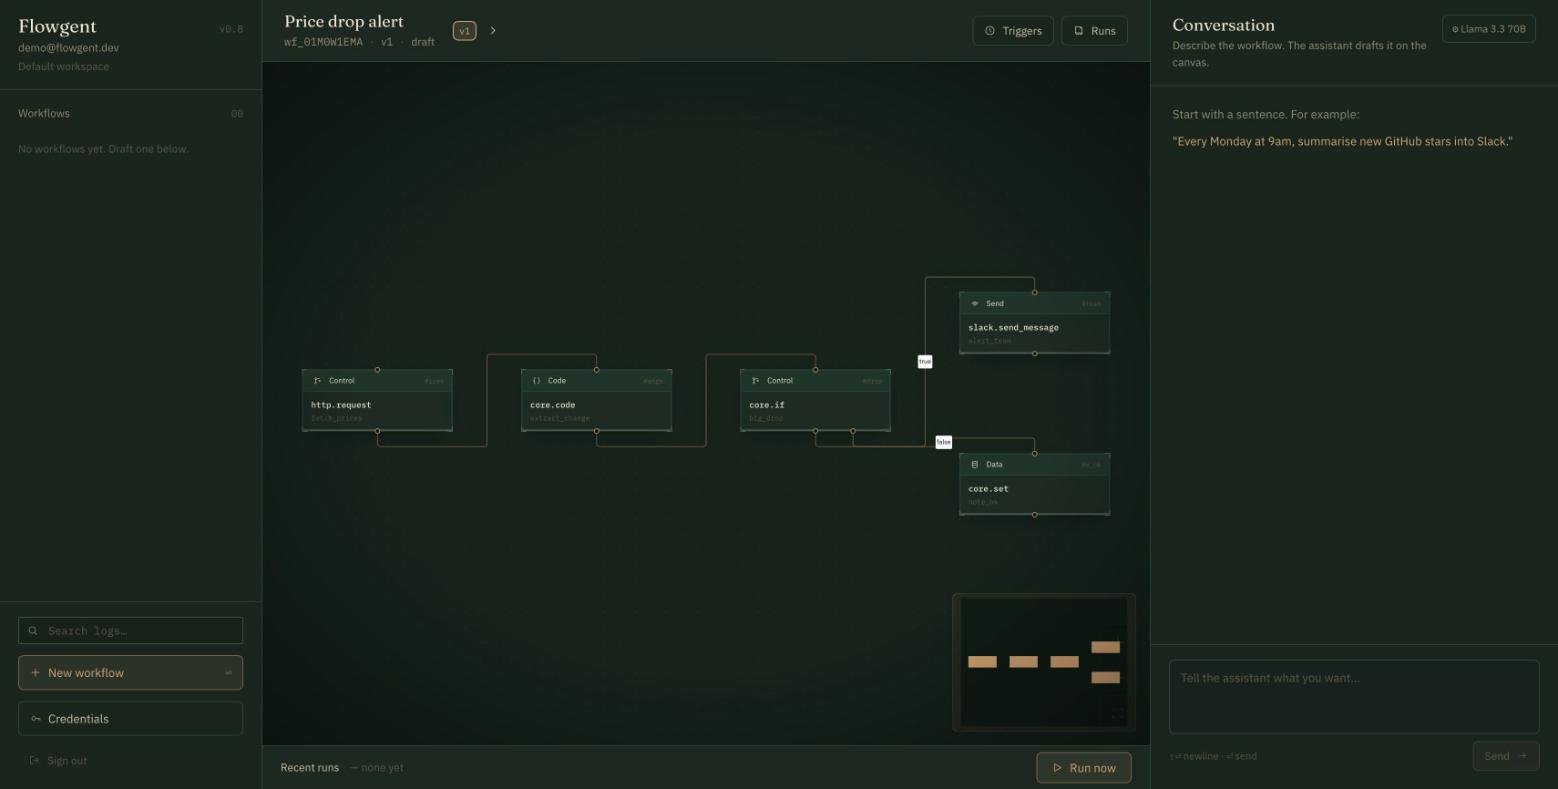The width and height of the screenshot is (1558, 789).
Task: Click 'Default workspace' label
Action: coord(64,67)
